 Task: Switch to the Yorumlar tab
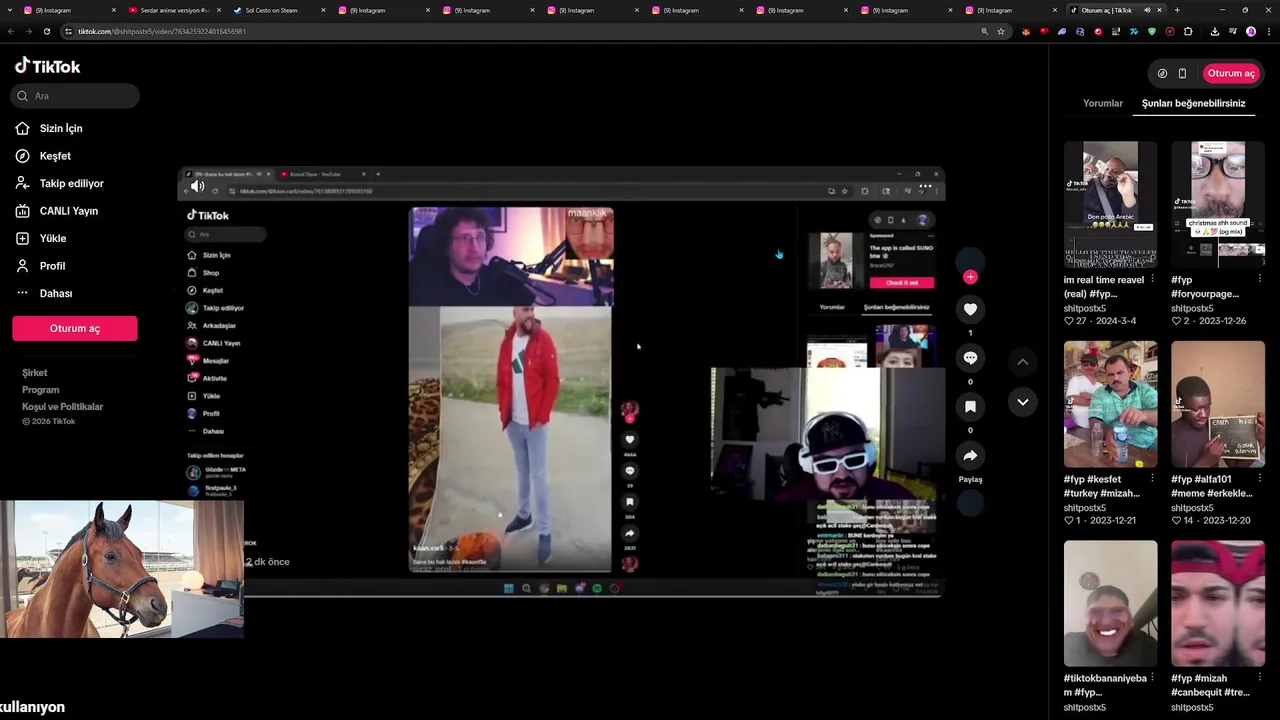coord(1103,103)
